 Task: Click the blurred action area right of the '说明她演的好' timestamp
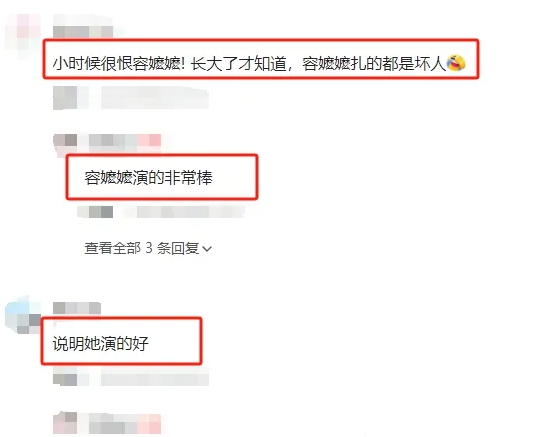coord(155,380)
